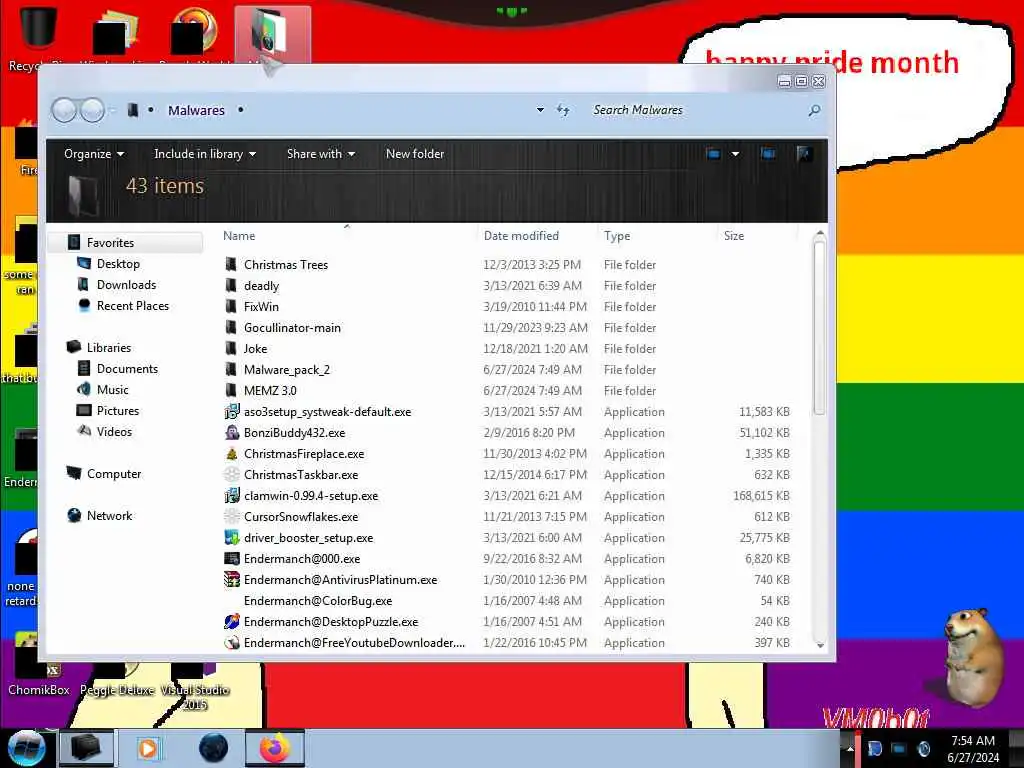
Task: Click the Back navigation button
Action: coord(64,110)
